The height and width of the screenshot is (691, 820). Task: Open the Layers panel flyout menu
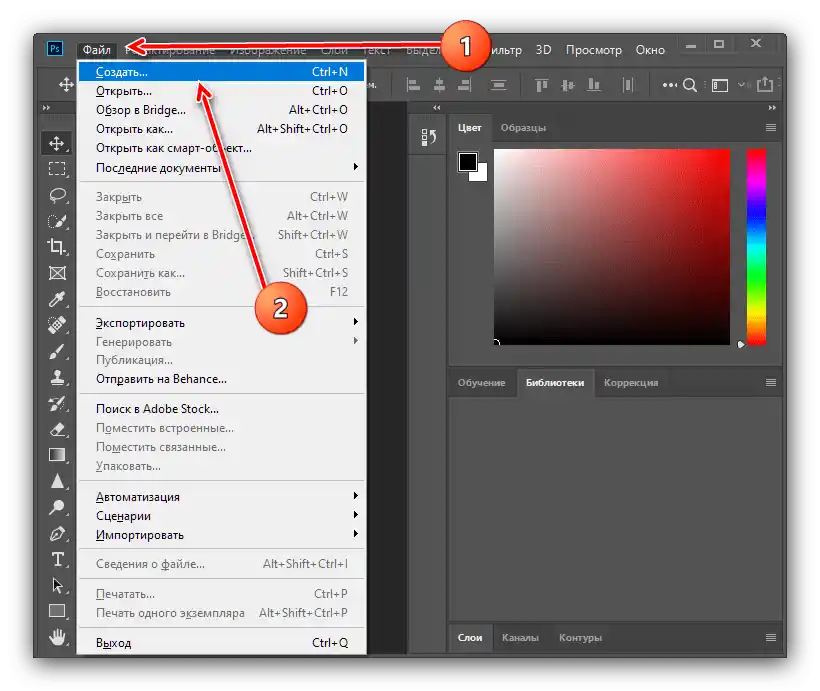pos(771,637)
